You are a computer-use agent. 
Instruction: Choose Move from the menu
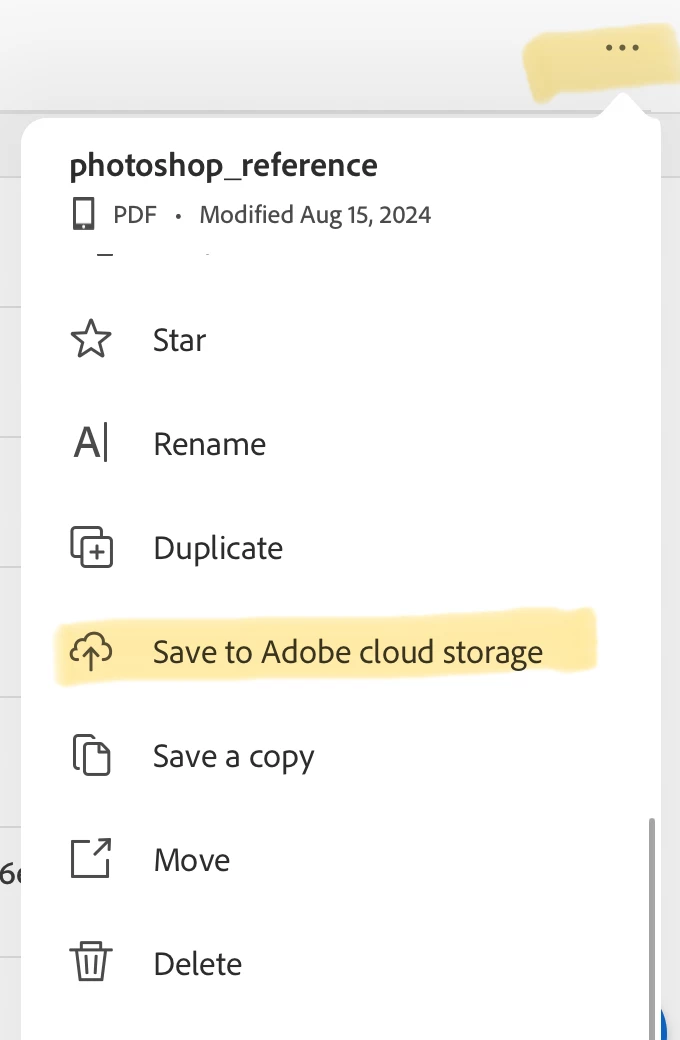coord(192,860)
